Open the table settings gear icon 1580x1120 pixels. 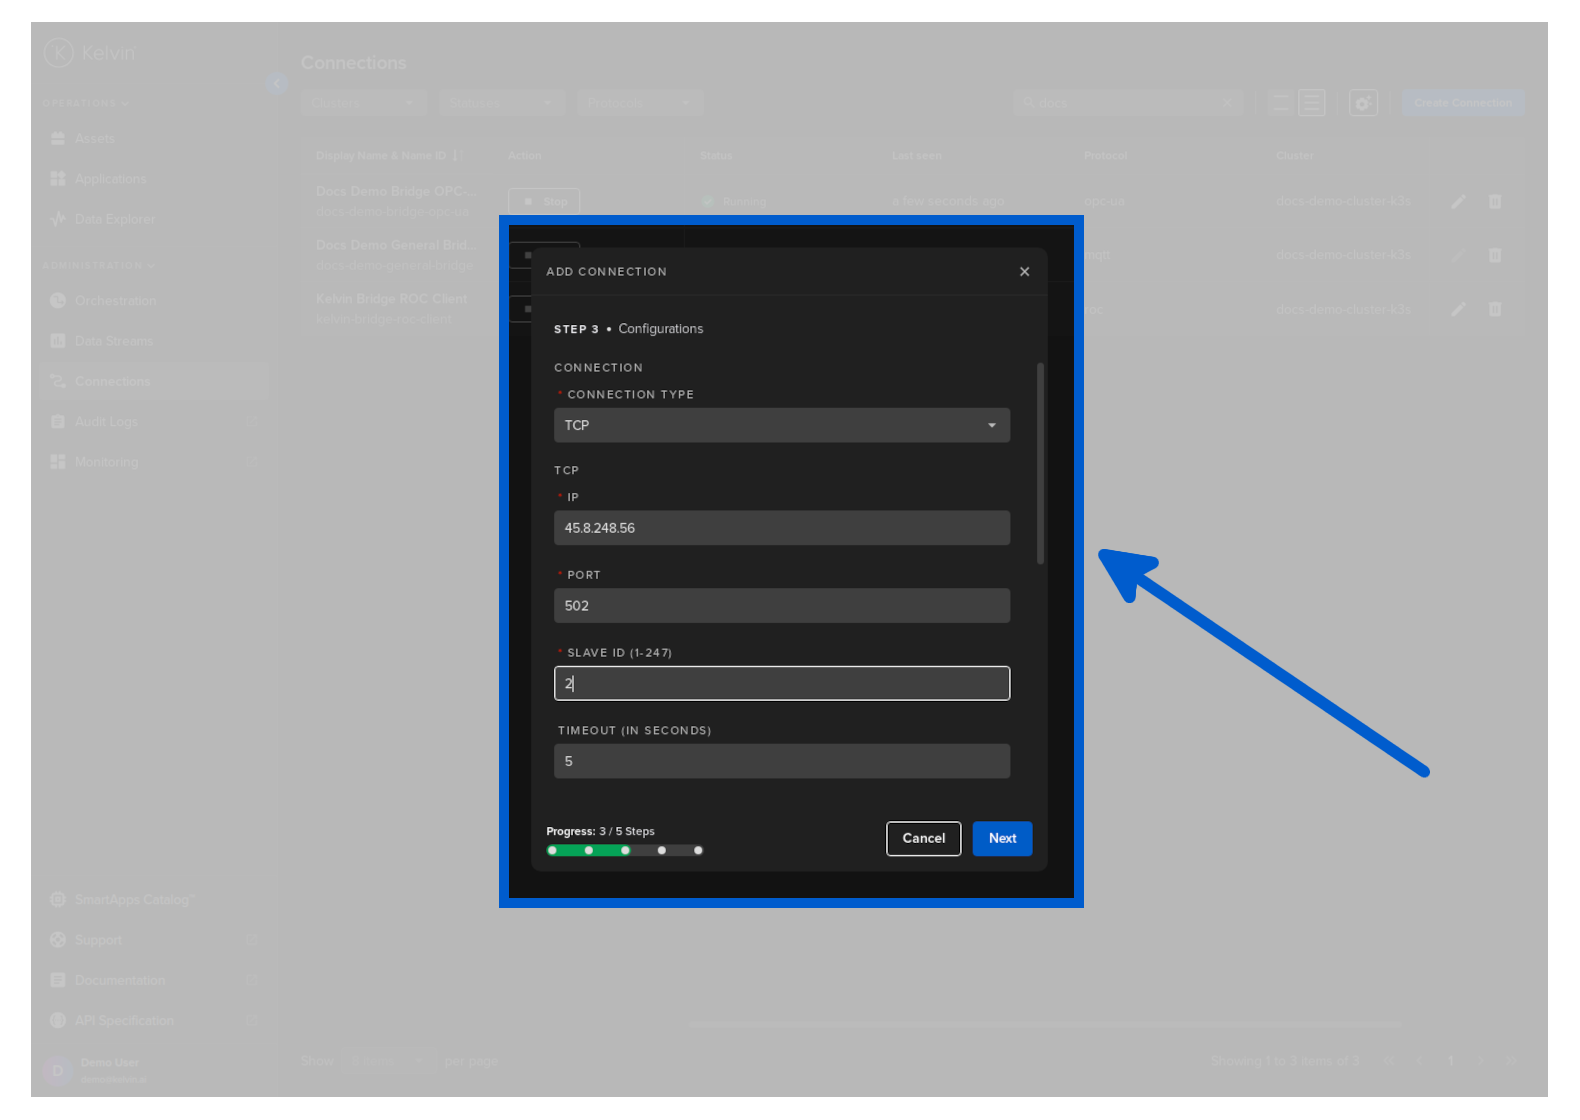point(1362,103)
